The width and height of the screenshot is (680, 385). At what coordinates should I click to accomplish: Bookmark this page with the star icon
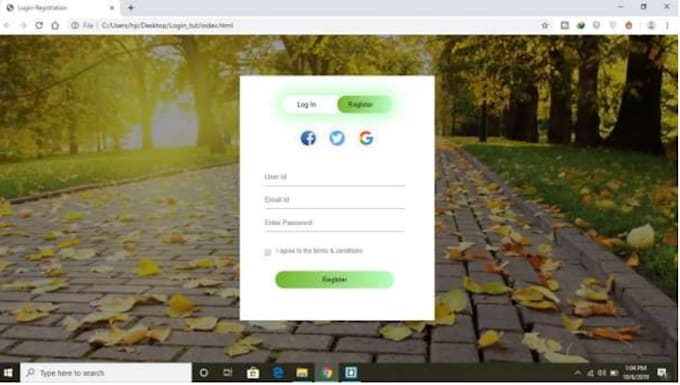point(545,26)
